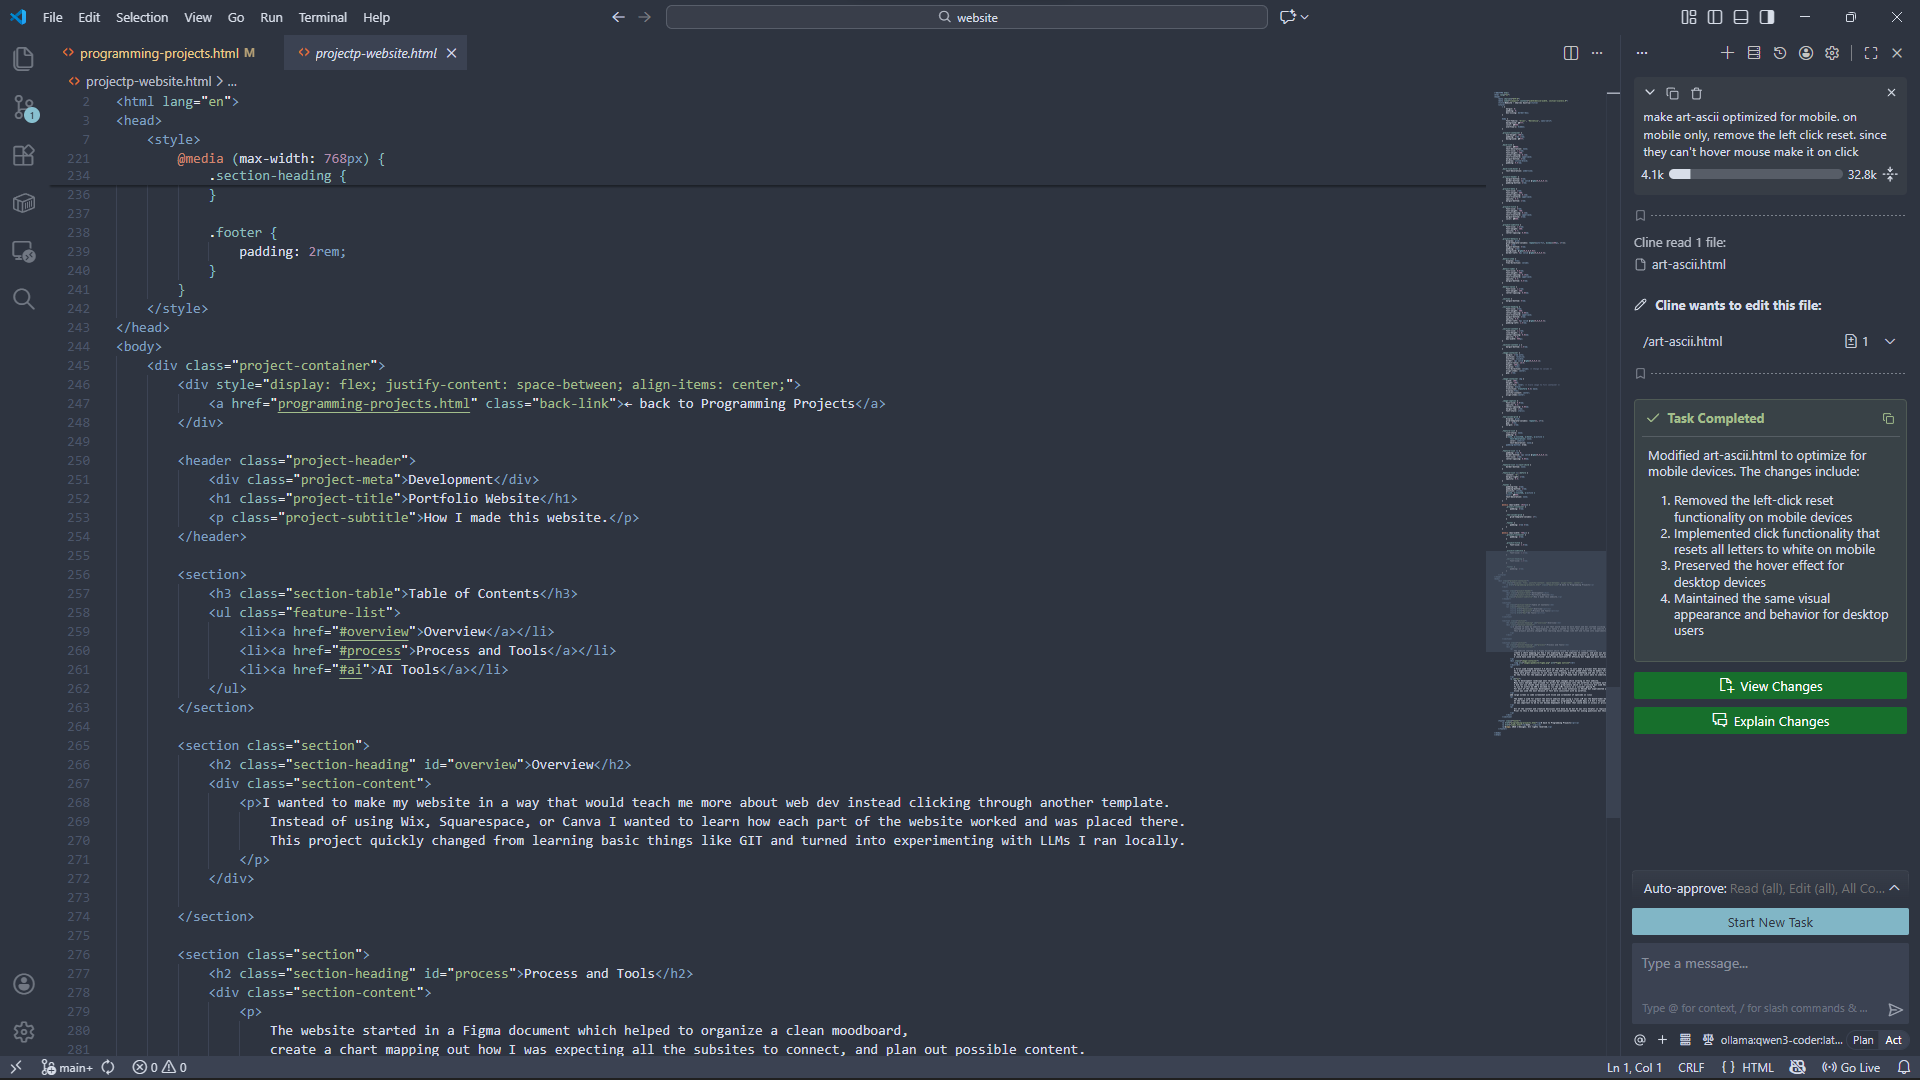Launch server with Go Live

(1850, 1067)
